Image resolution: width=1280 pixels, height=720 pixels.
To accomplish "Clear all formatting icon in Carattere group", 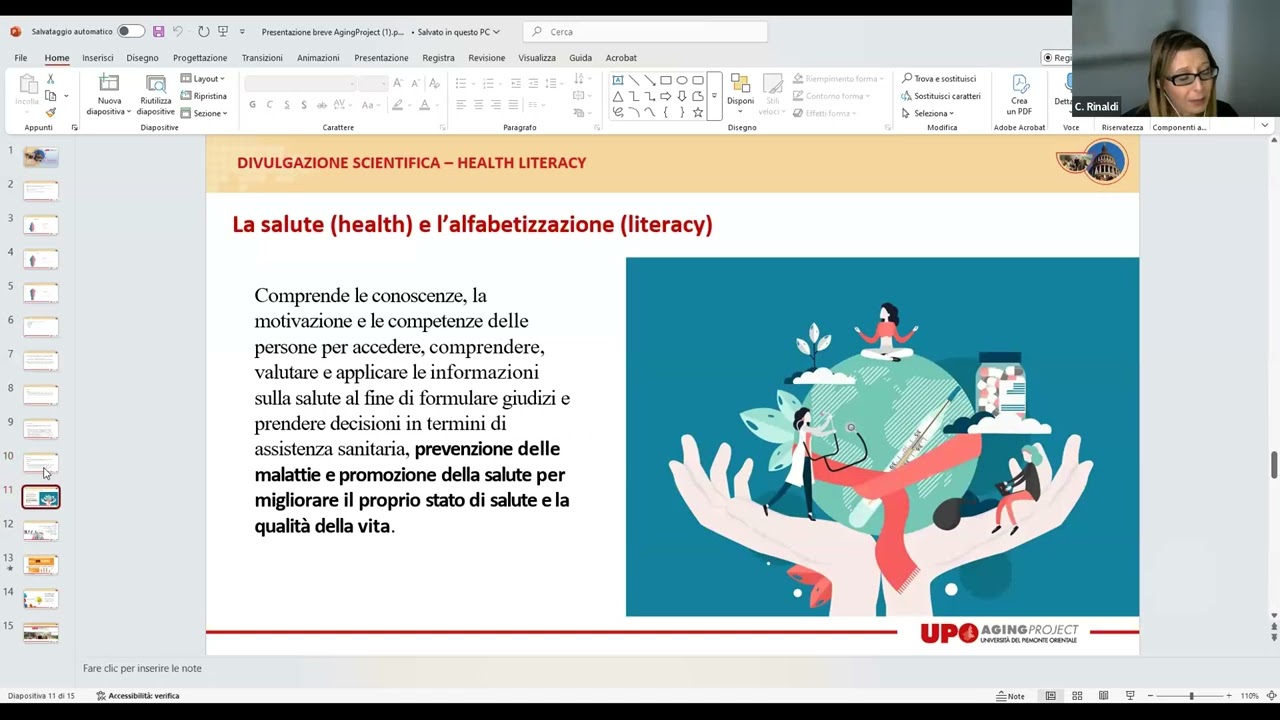I will (434, 83).
